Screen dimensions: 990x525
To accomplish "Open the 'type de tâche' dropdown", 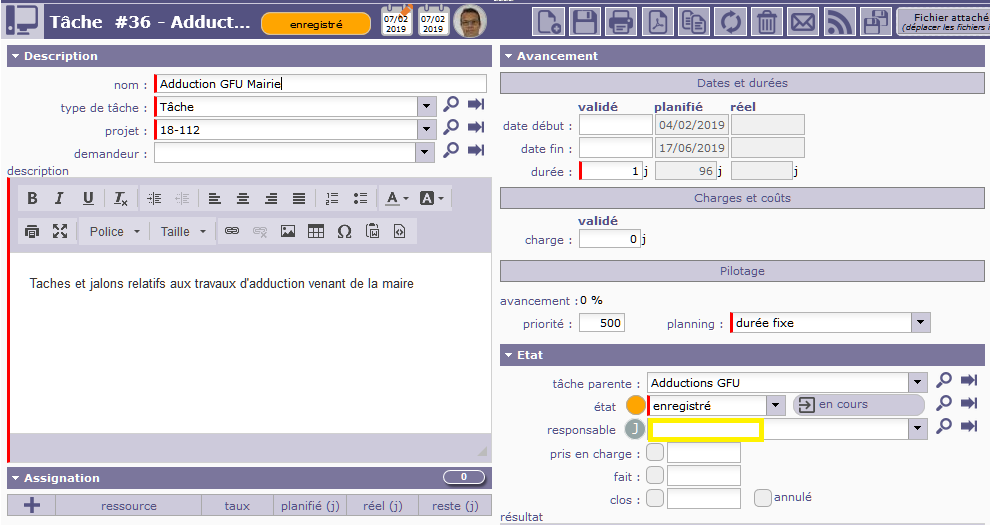I will [x=426, y=106].
